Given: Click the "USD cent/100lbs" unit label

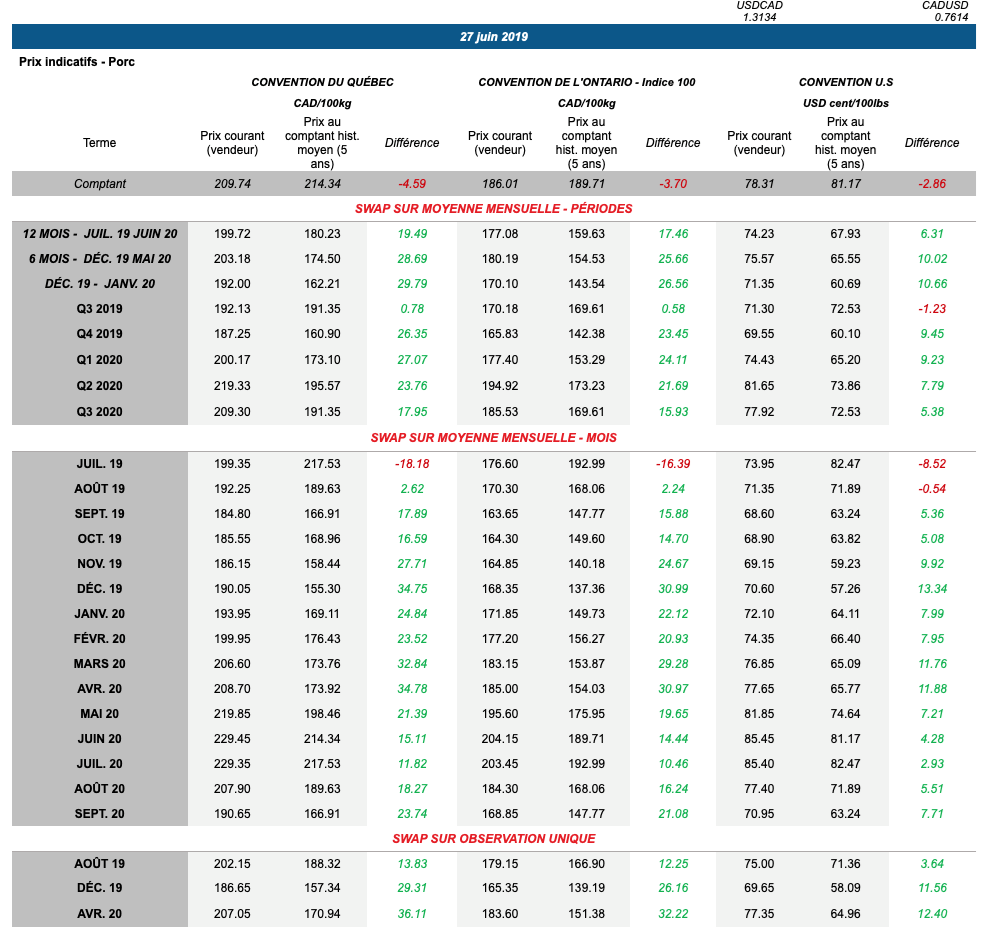Looking at the screenshot, I should click(x=845, y=103).
